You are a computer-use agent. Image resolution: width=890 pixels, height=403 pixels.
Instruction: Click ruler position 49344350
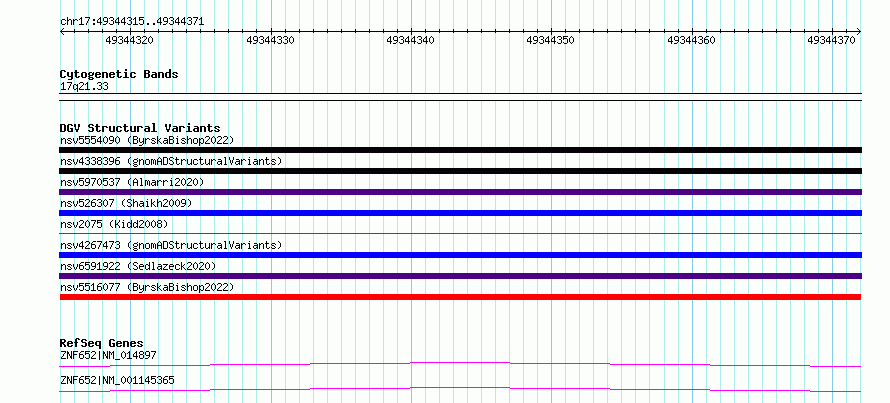pos(551,40)
